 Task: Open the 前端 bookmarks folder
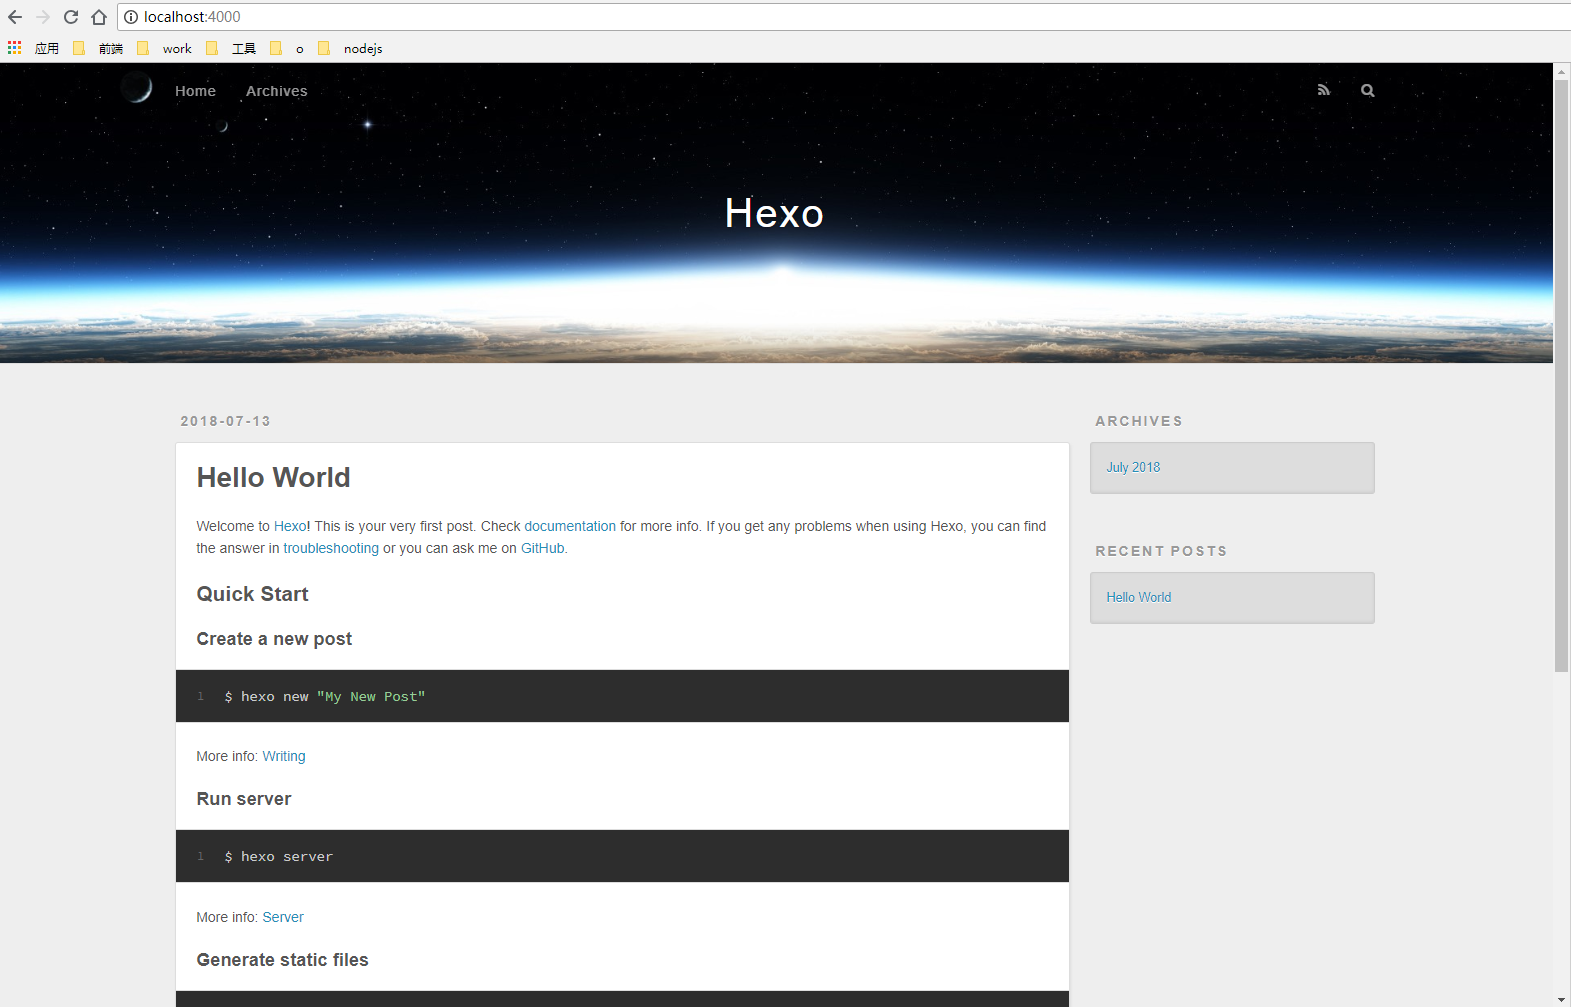click(x=98, y=48)
